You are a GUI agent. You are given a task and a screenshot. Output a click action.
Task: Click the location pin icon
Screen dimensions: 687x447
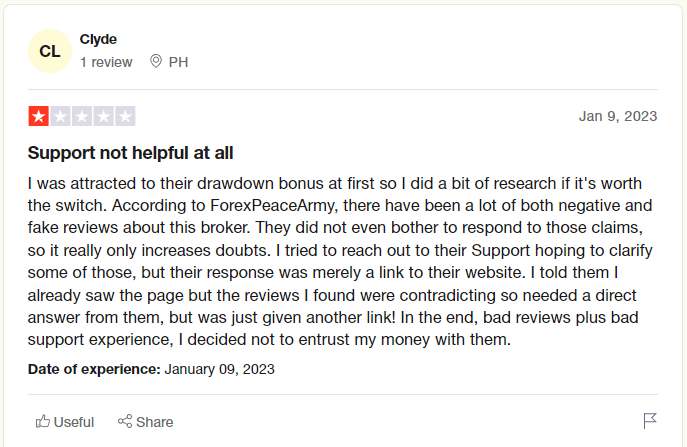156,61
